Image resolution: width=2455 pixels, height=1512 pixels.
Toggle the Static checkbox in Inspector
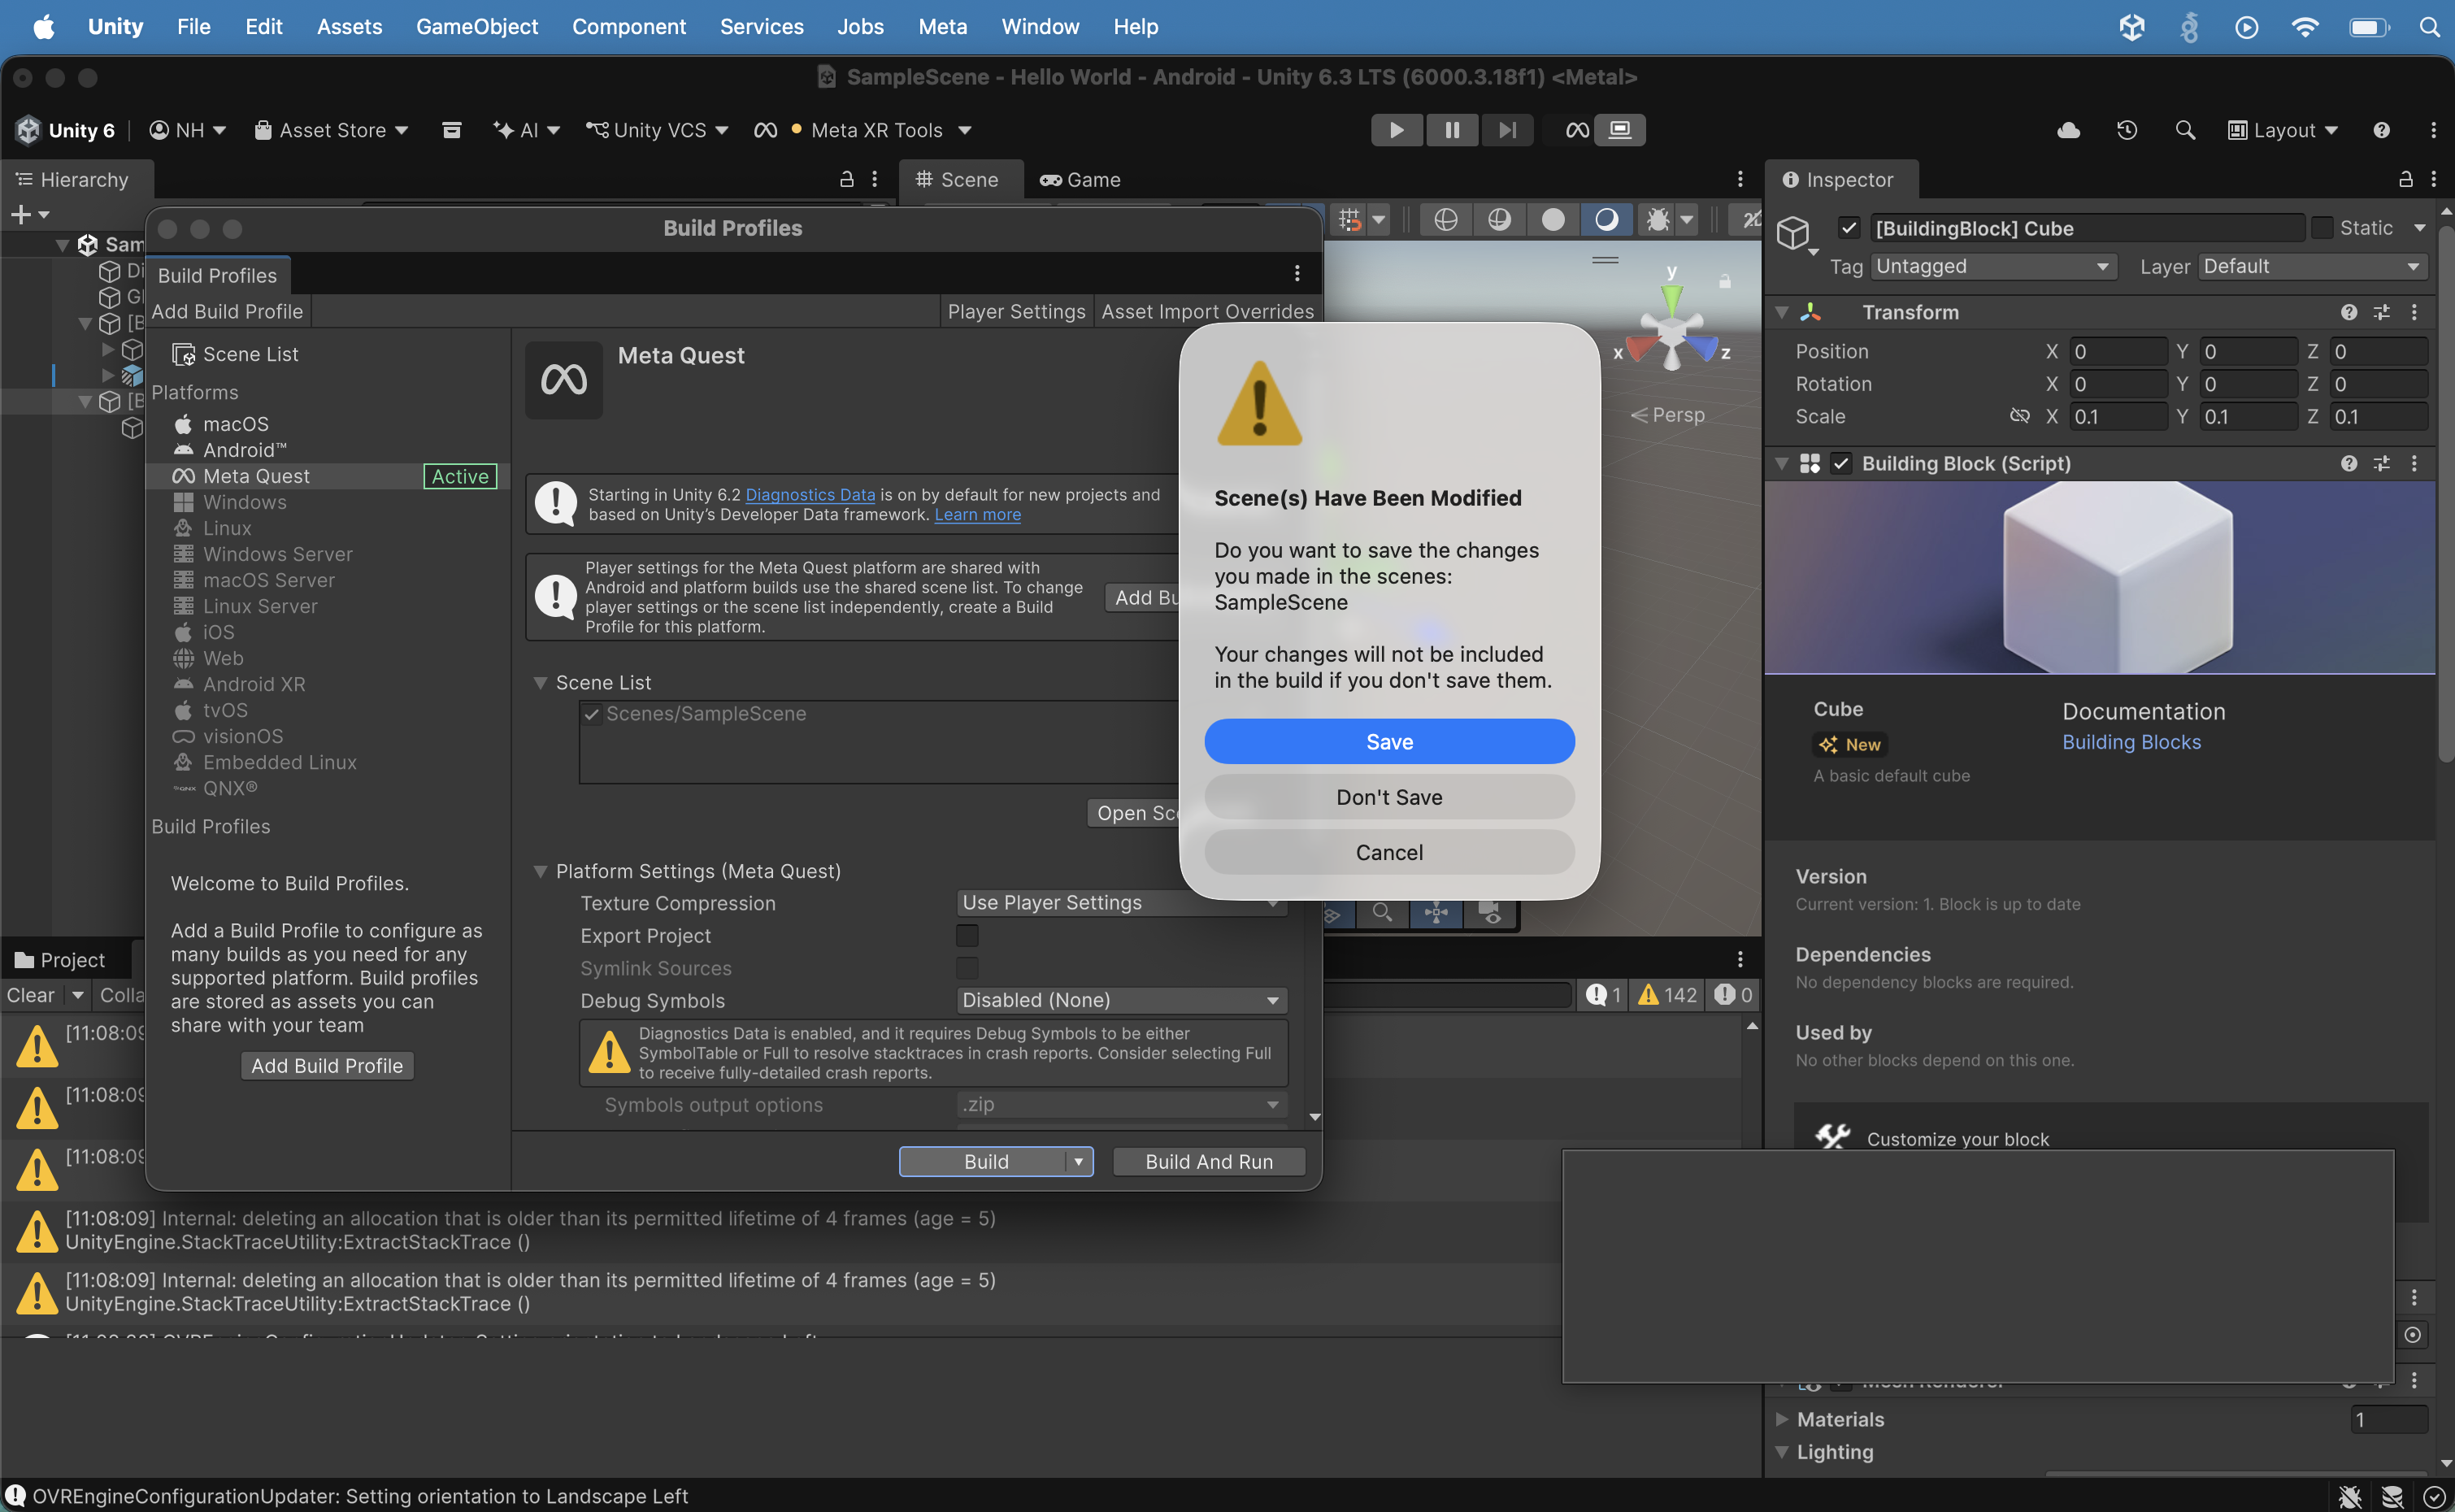(2322, 228)
